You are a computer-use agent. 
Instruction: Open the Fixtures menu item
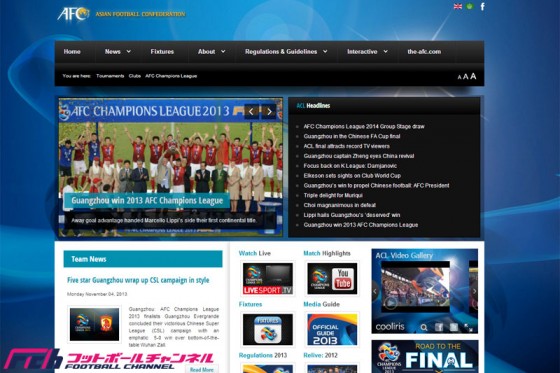click(162, 52)
